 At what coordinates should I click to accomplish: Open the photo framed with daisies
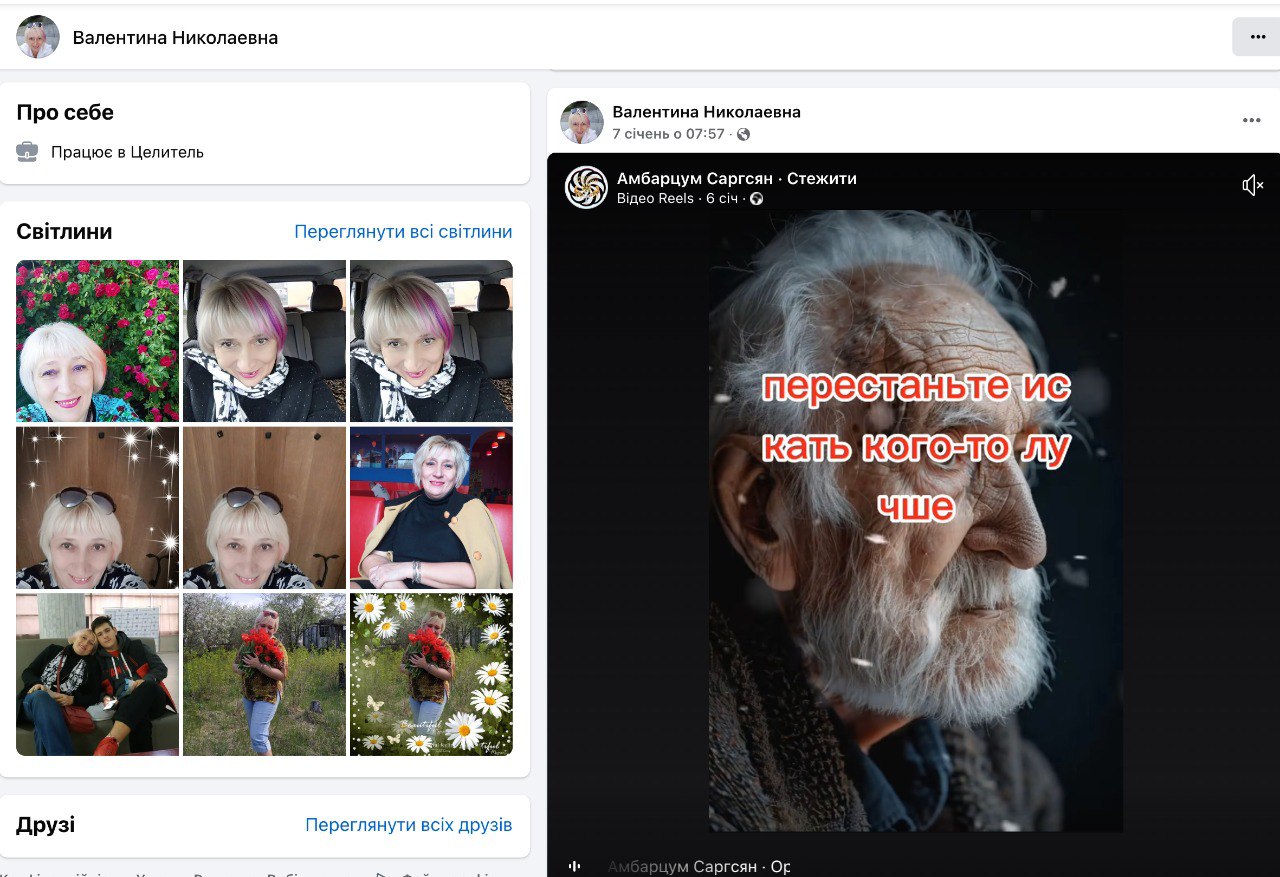[x=431, y=674]
